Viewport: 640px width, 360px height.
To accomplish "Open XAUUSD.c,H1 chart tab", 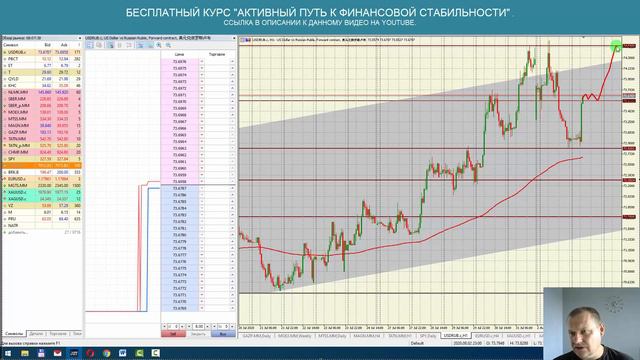I will [518, 336].
